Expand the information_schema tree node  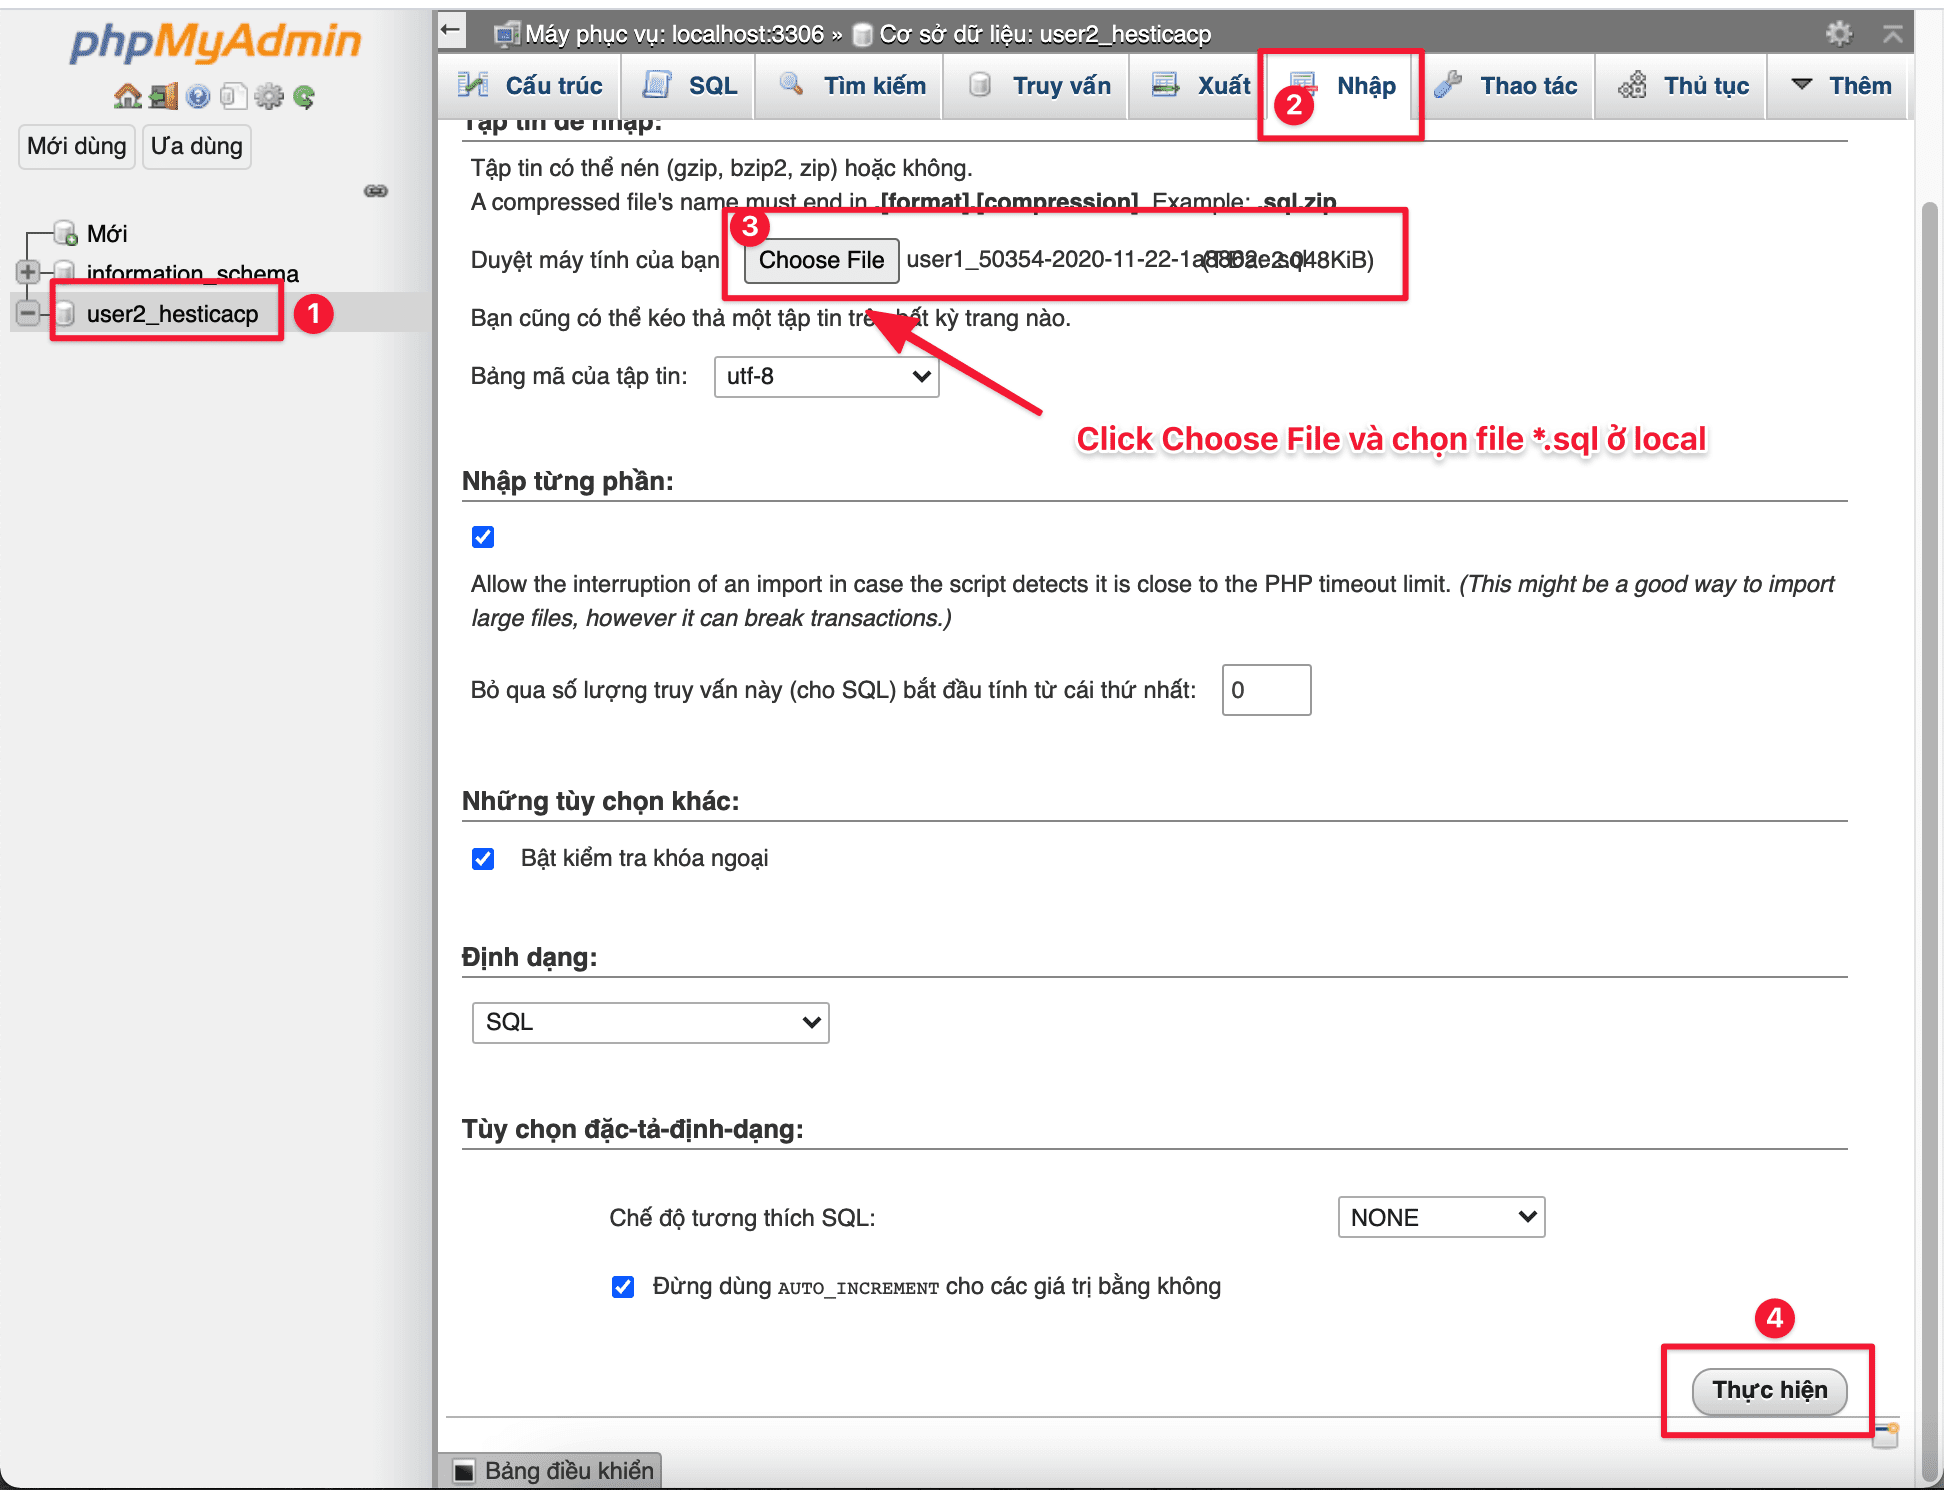(x=28, y=272)
